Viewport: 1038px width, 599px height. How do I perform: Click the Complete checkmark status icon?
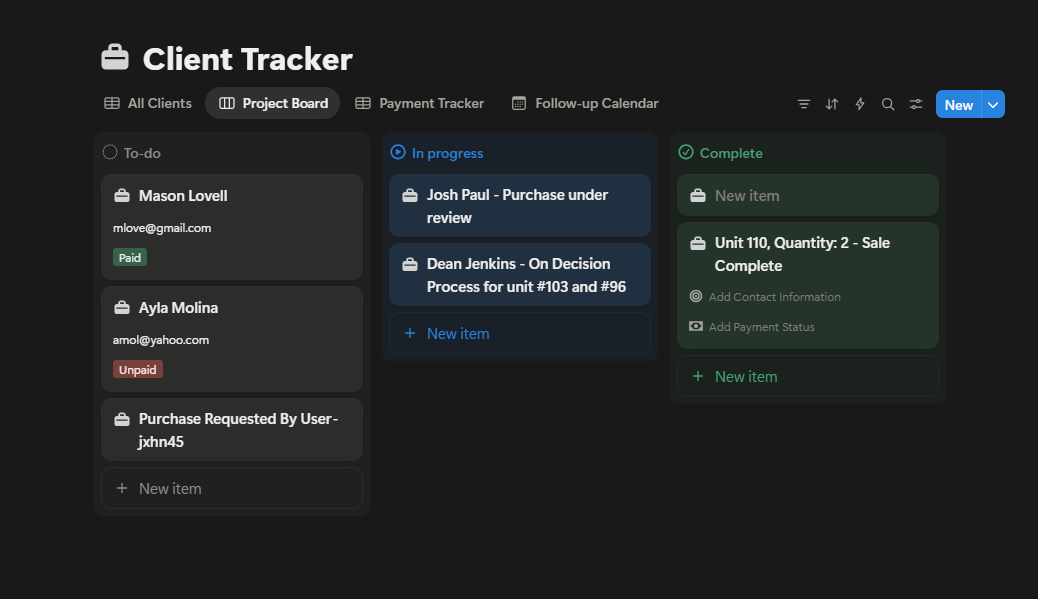[686, 152]
